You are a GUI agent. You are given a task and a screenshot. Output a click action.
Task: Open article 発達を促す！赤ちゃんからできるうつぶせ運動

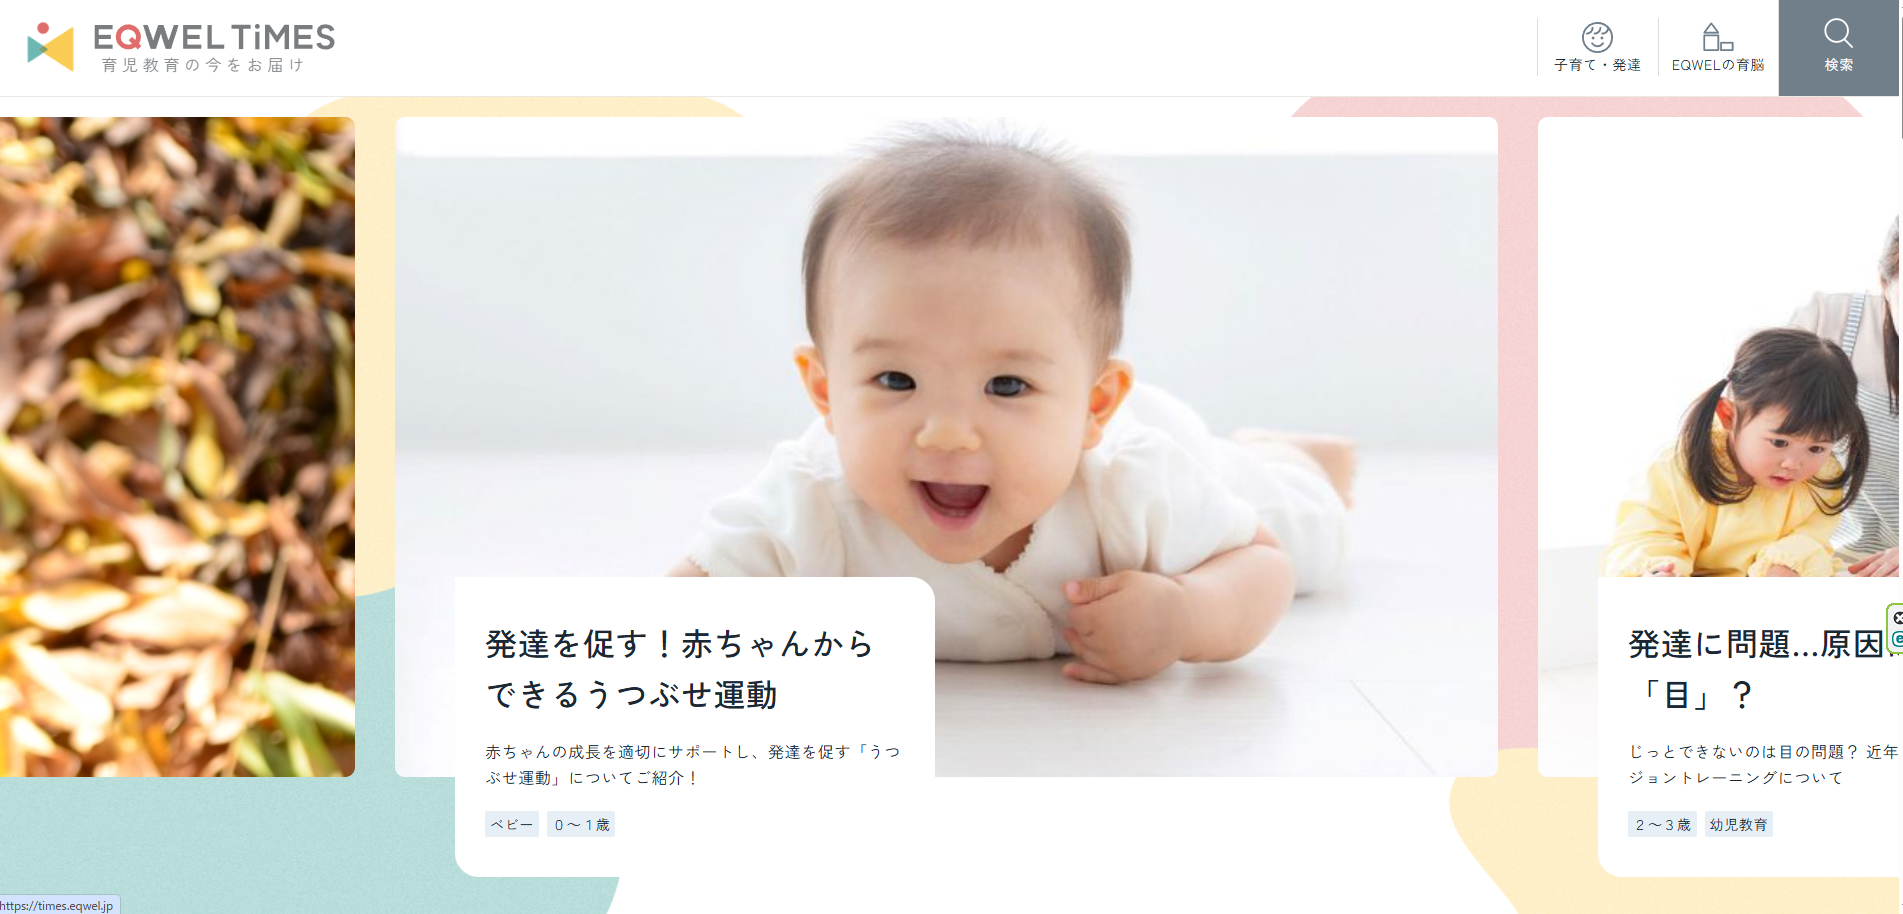click(680, 669)
